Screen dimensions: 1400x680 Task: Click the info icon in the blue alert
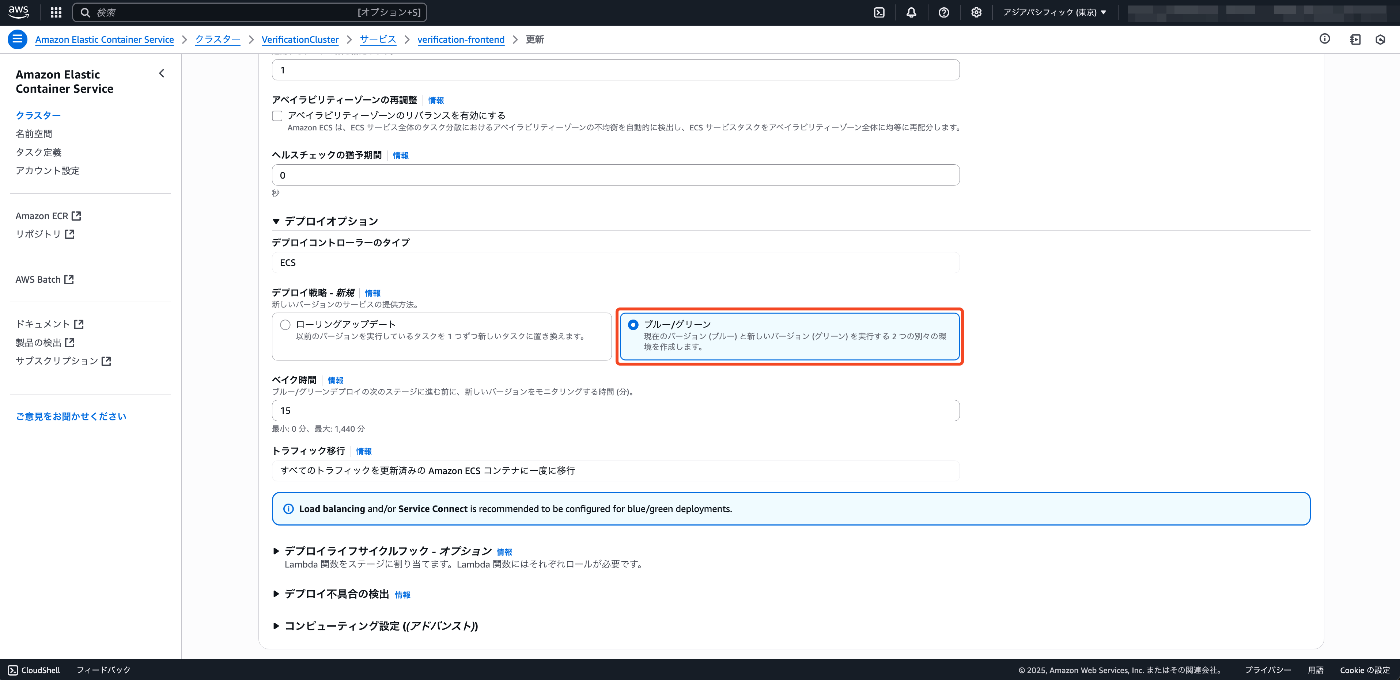click(288, 509)
